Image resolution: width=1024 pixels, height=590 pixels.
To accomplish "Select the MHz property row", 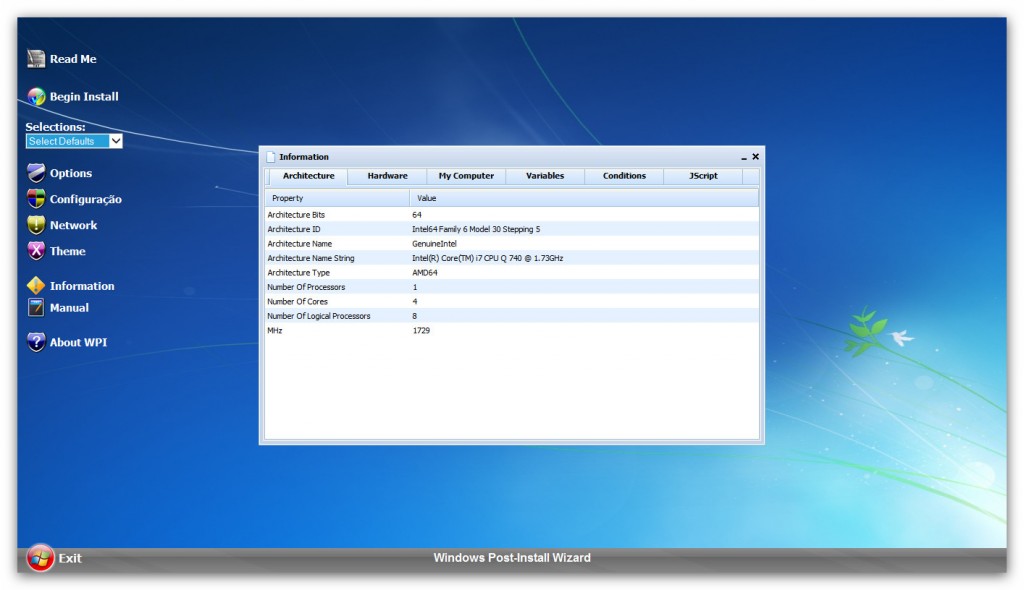I will (511, 331).
